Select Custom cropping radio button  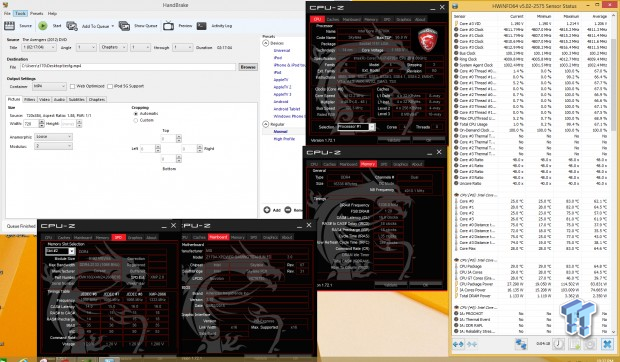(136, 120)
